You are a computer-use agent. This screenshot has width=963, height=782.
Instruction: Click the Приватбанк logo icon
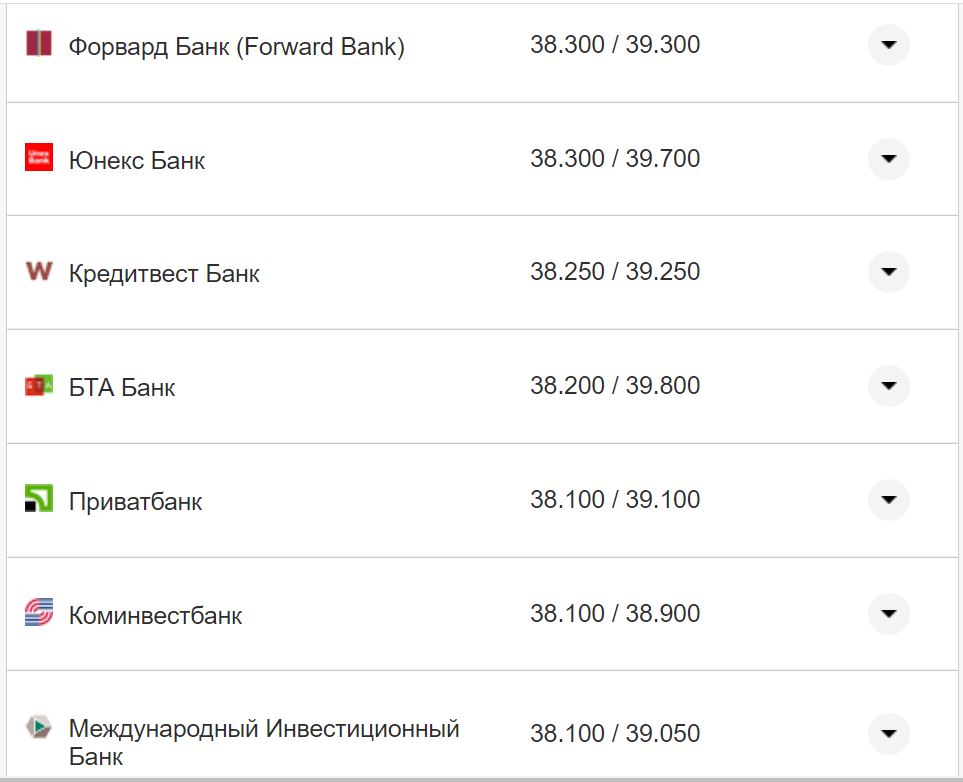coord(40,499)
